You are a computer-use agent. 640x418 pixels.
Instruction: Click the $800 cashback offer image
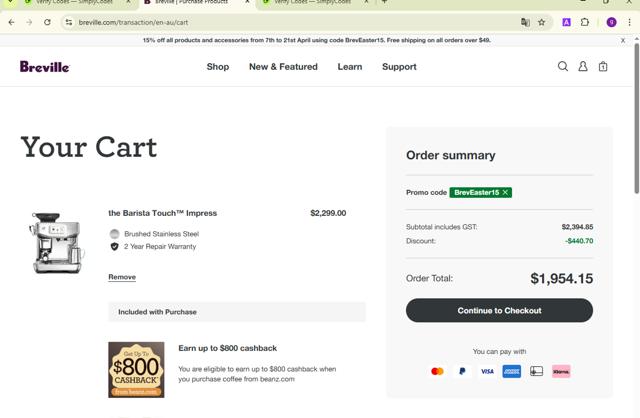[136, 370]
